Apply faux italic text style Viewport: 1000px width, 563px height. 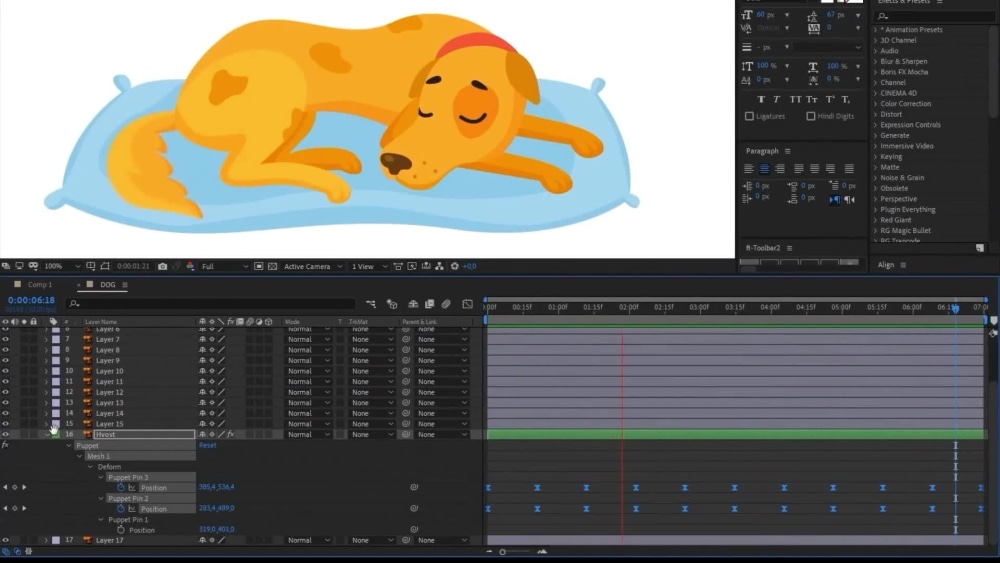point(777,99)
